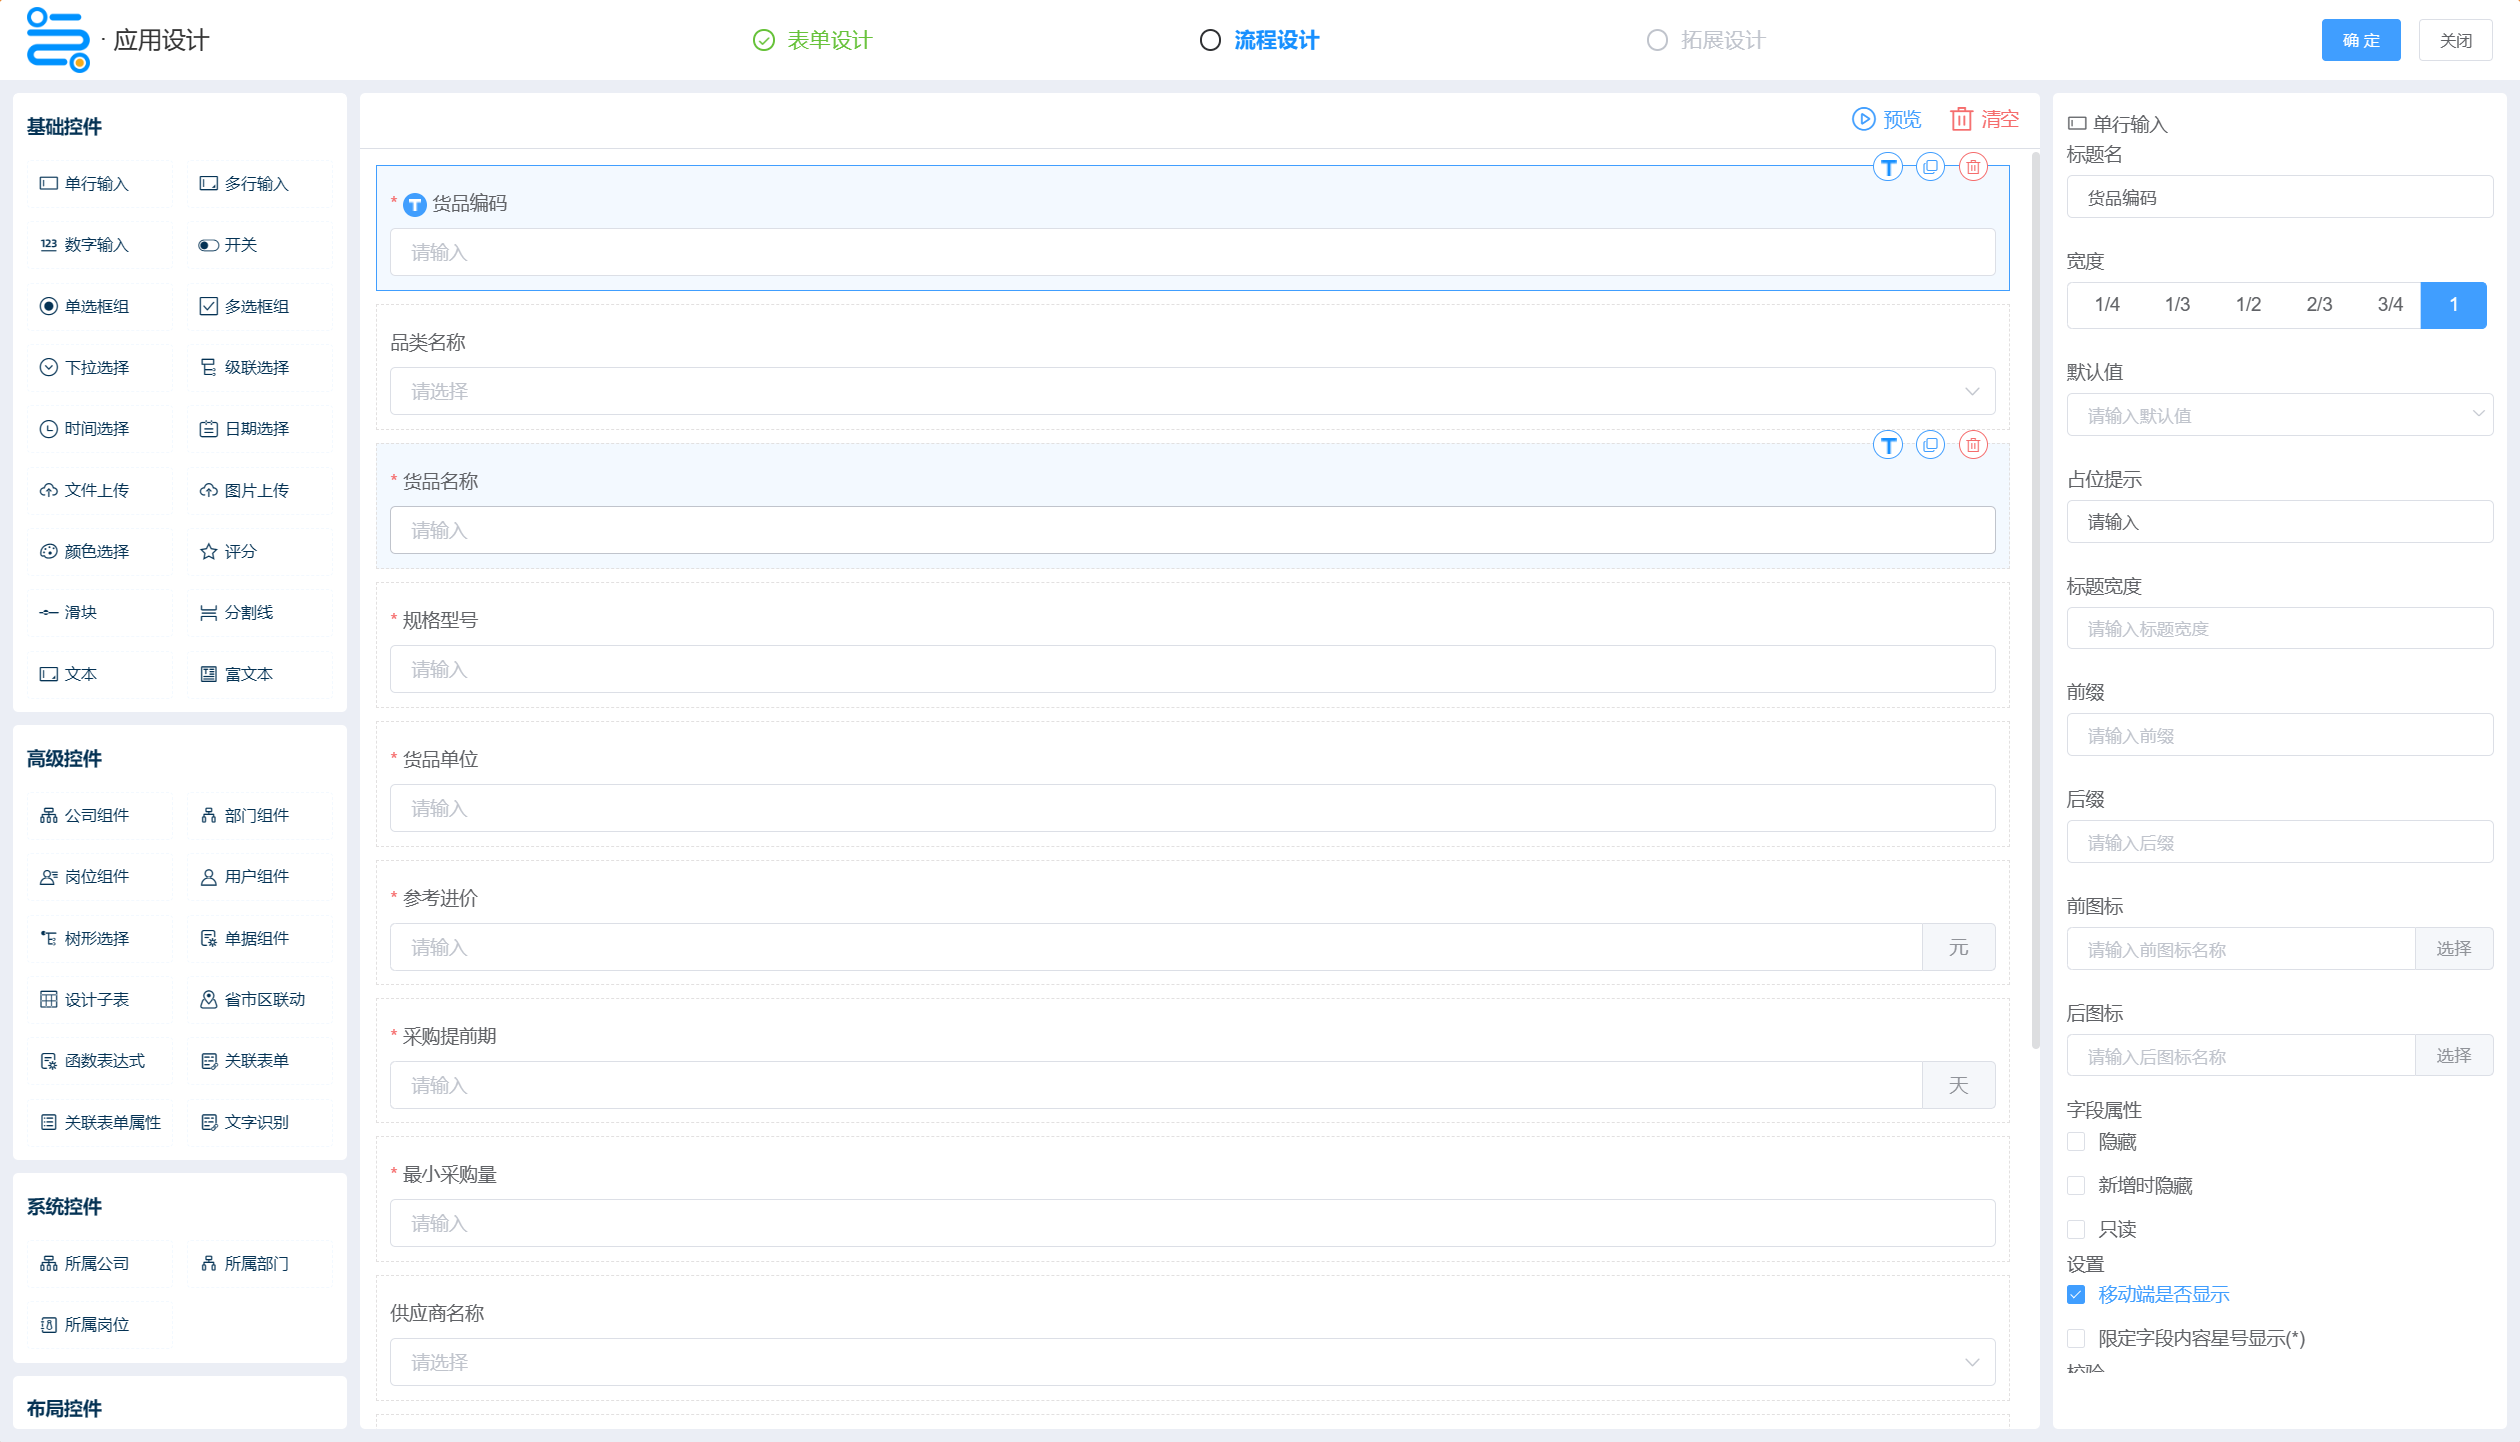
Task: Click the 预览 play icon
Action: (x=1862, y=119)
